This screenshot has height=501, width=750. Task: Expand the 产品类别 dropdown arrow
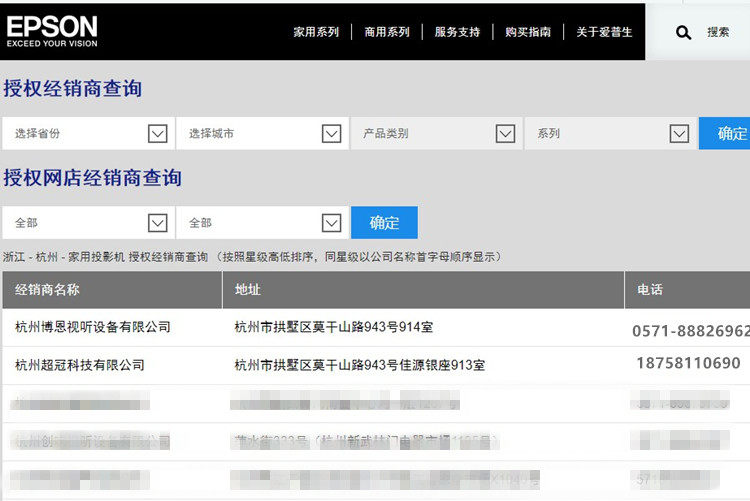pyautogui.click(x=505, y=134)
